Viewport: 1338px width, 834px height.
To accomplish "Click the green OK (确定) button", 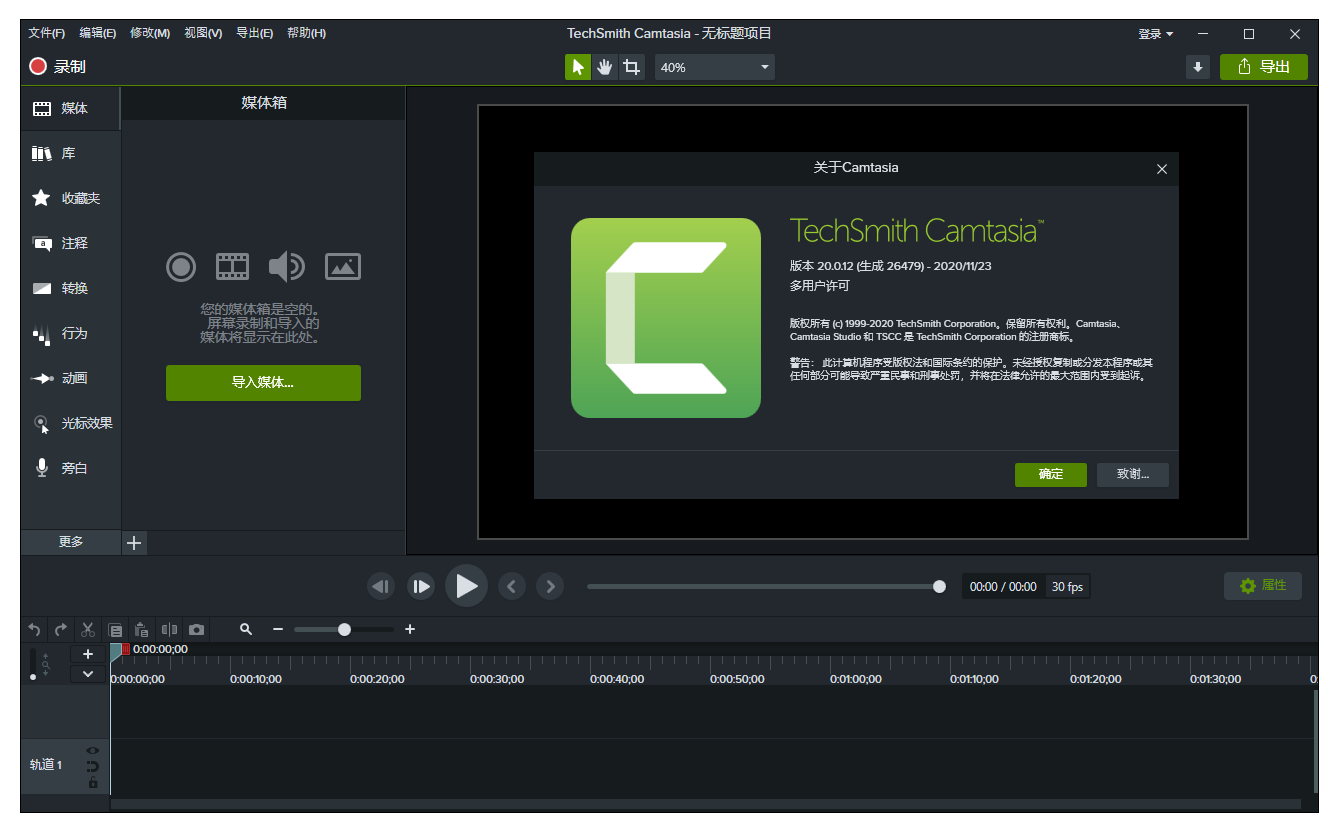I will [1050, 474].
